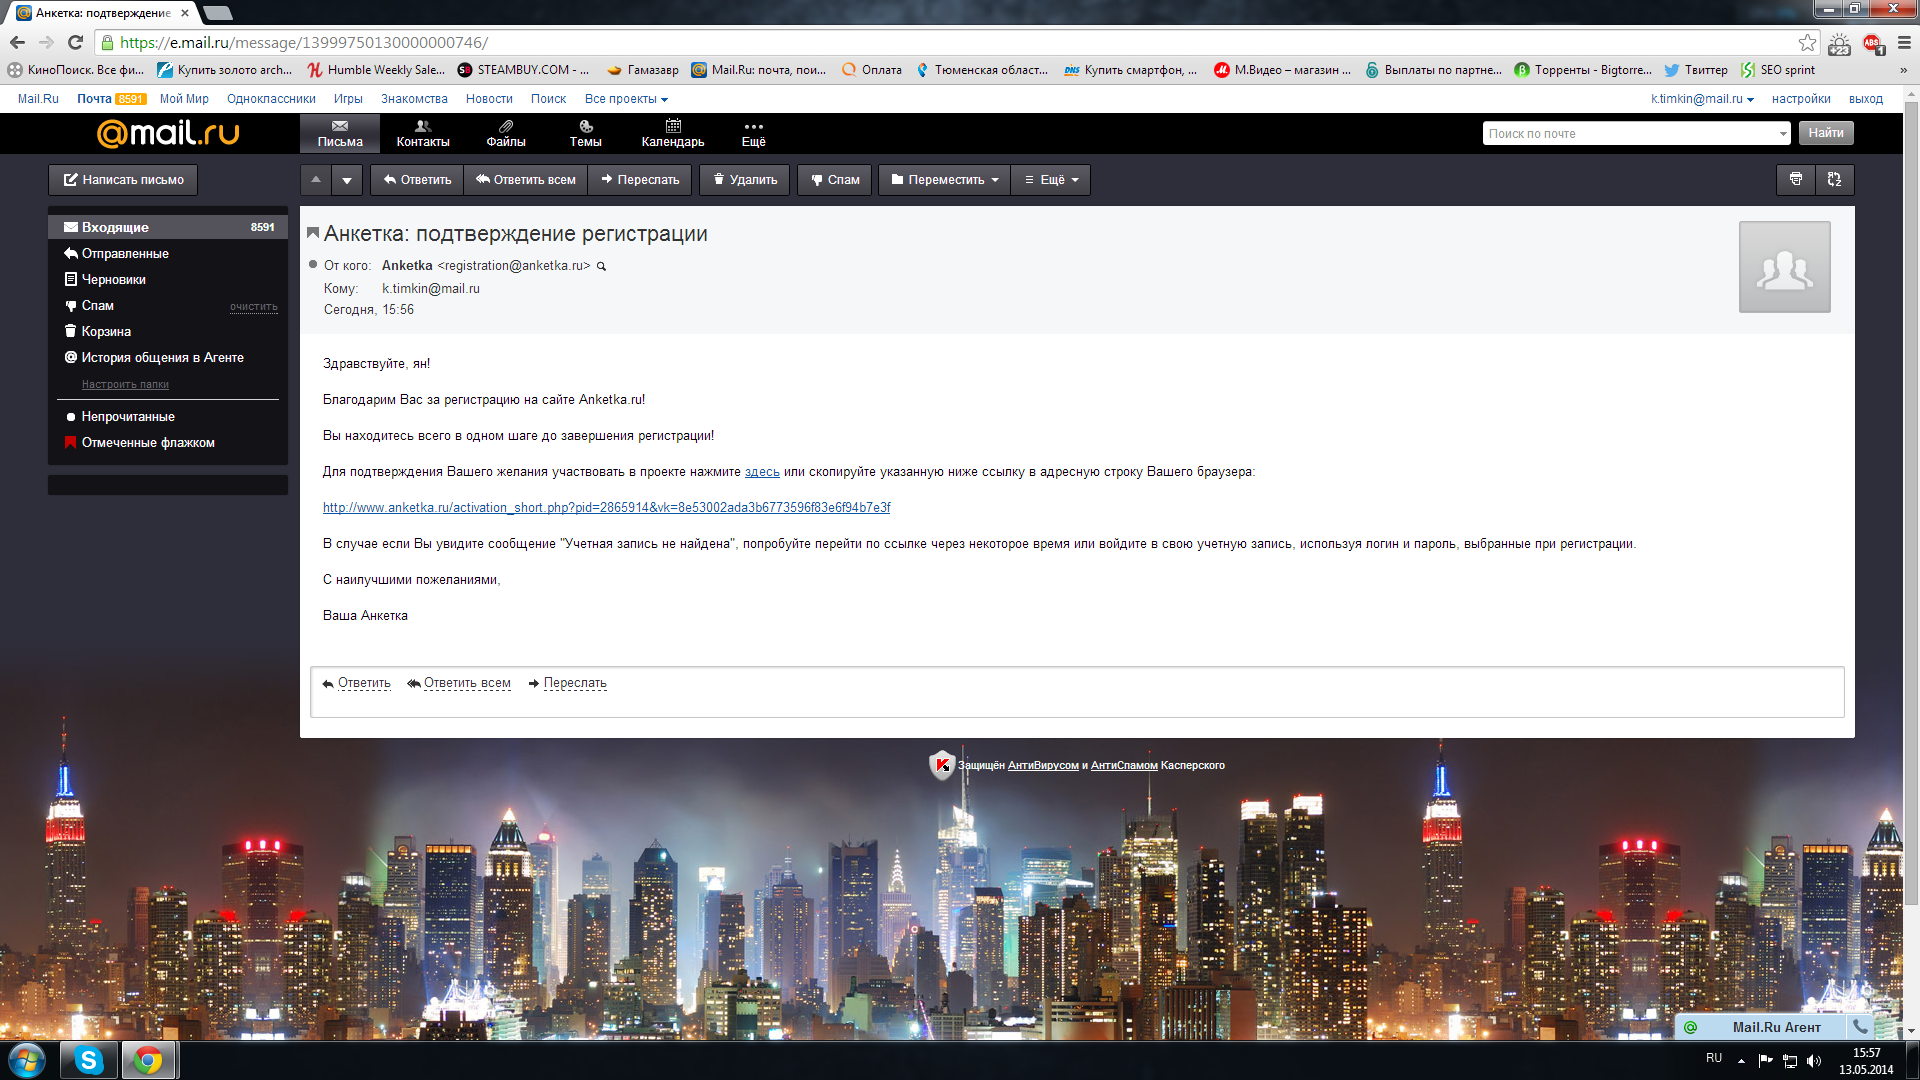Open the anketka activation link

tap(606, 507)
